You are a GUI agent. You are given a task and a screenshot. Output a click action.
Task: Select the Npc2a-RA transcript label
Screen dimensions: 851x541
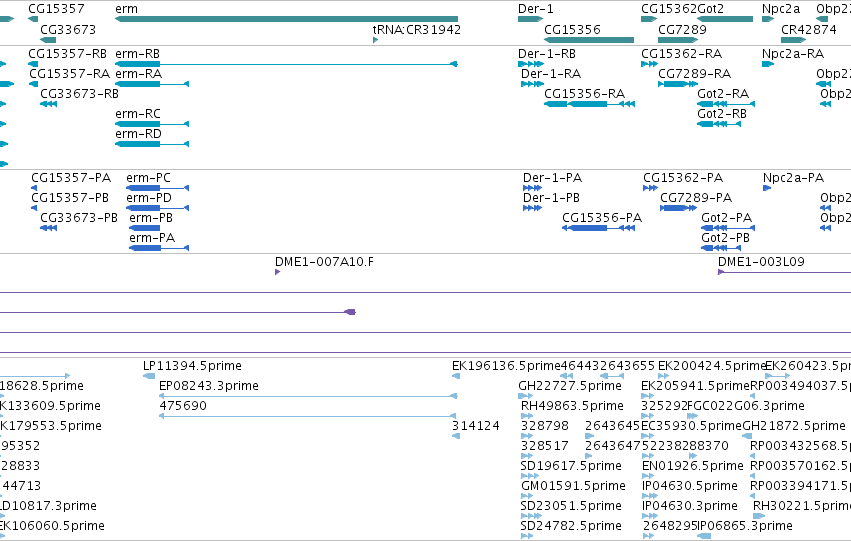point(793,54)
